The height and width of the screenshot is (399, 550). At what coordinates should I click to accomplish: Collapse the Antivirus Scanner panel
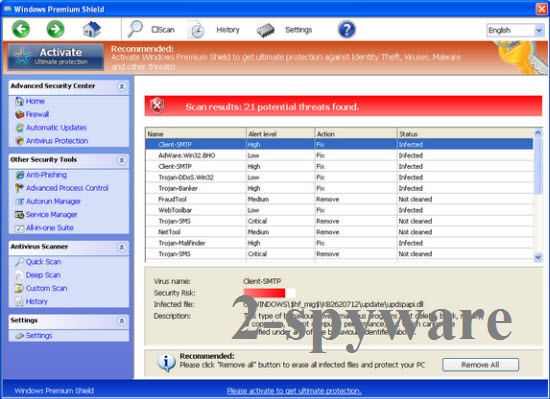(x=122, y=247)
